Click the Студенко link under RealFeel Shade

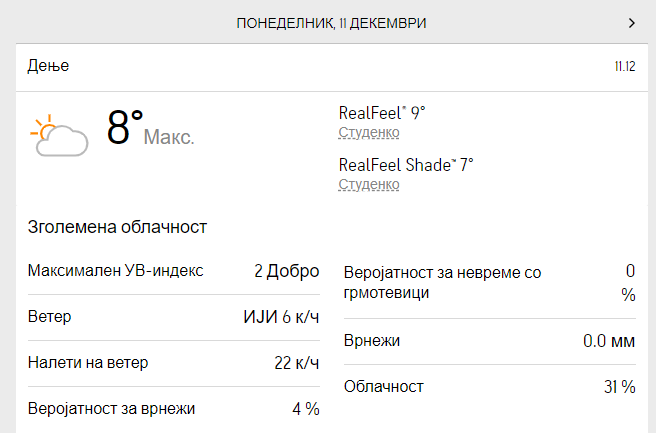point(369,185)
